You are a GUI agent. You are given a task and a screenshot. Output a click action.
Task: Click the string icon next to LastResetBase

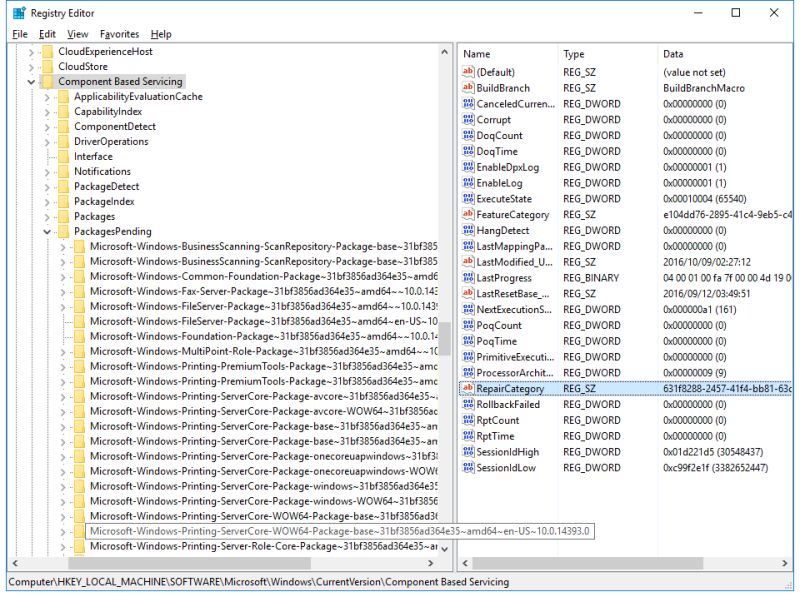coord(466,293)
